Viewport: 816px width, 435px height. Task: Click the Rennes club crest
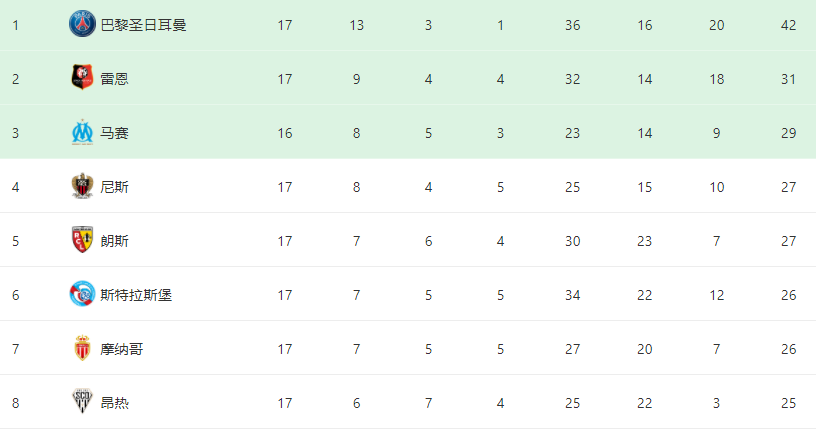click(x=82, y=78)
